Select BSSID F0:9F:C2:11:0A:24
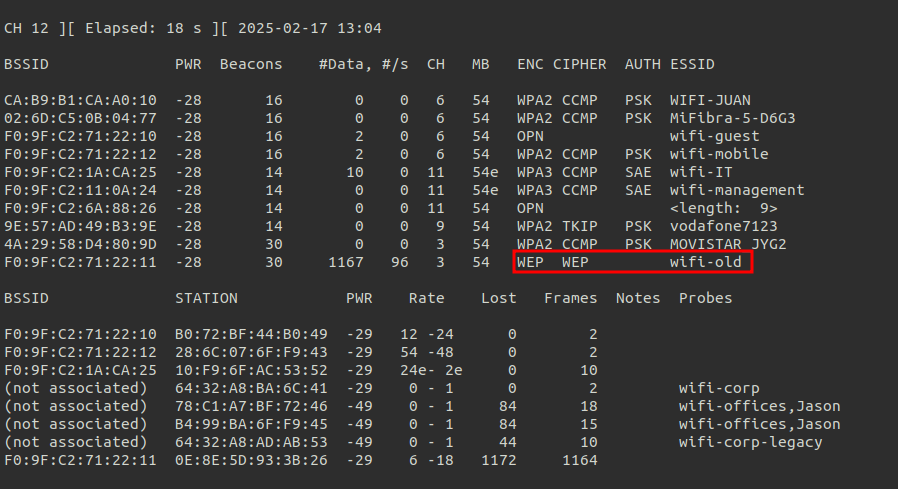 [x=80, y=190]
